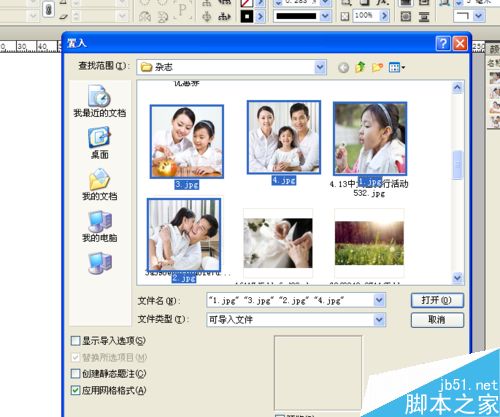The width and height of the screenshot is (500, 417).
Task: Go back using the dialog back arrow
Action: click(x=343, y=68)
